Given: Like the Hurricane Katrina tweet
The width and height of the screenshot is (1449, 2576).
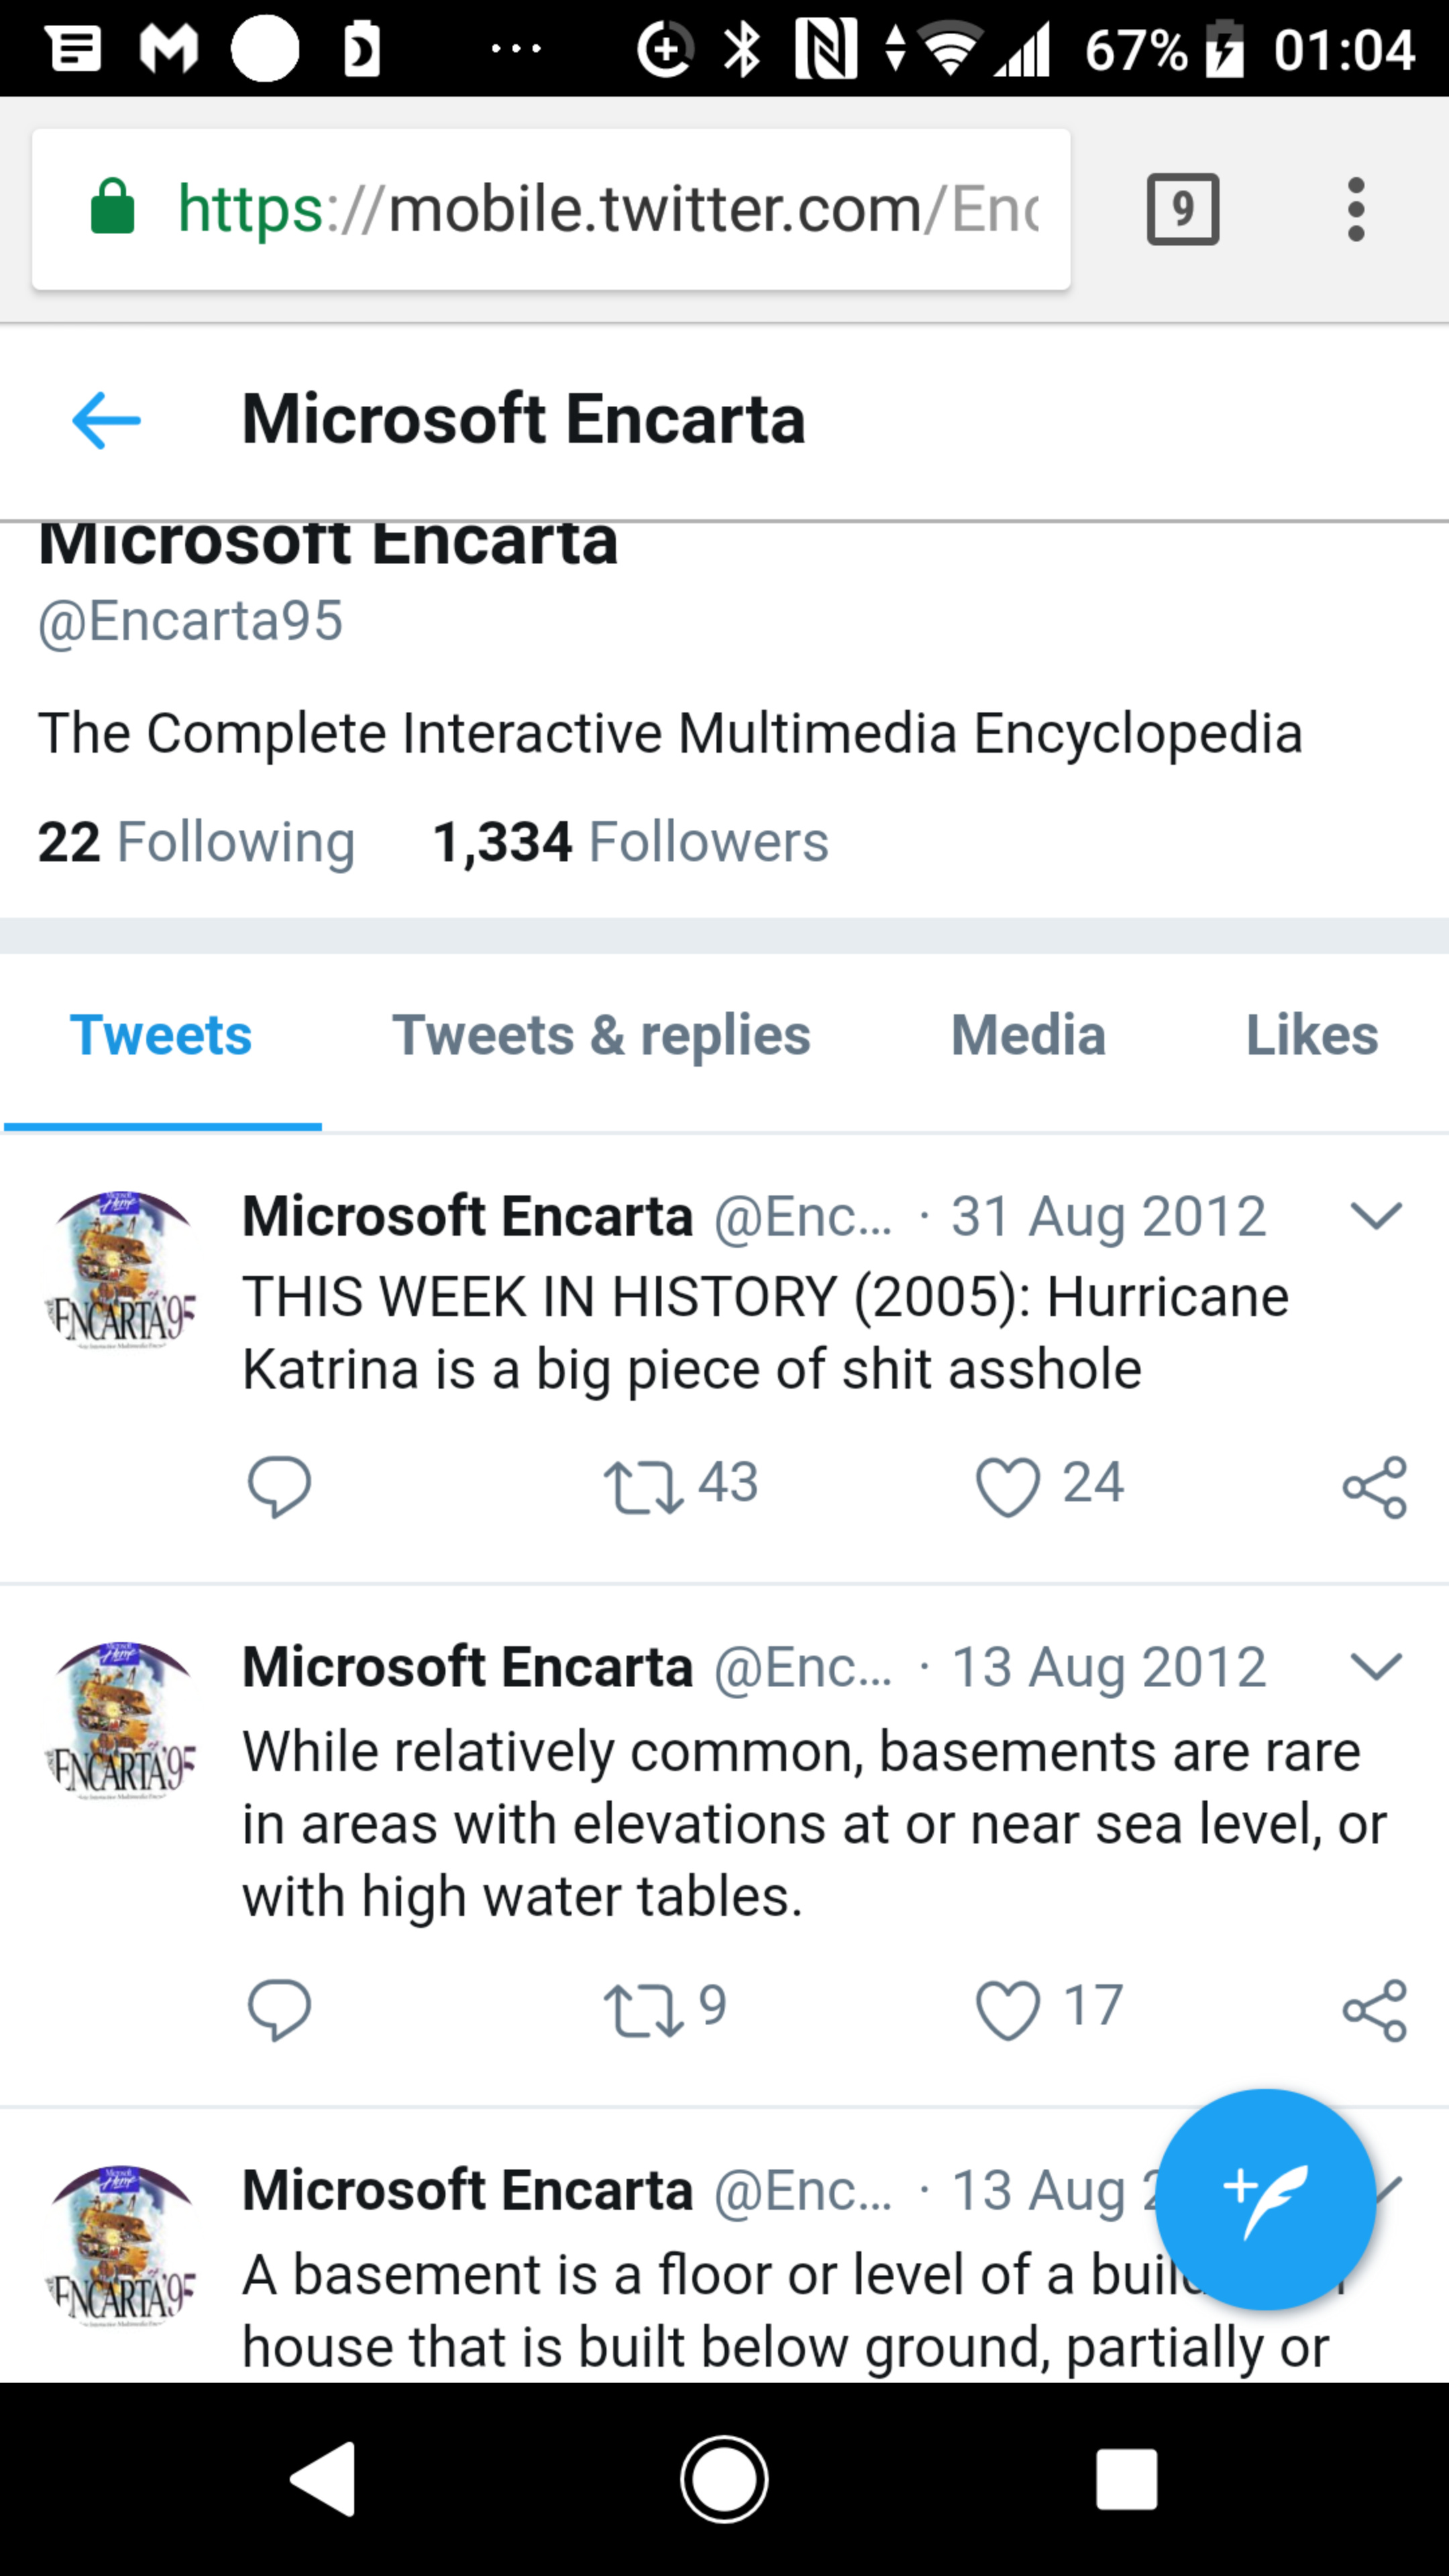Looking at the screenshot, I should click(1007, 1487).
